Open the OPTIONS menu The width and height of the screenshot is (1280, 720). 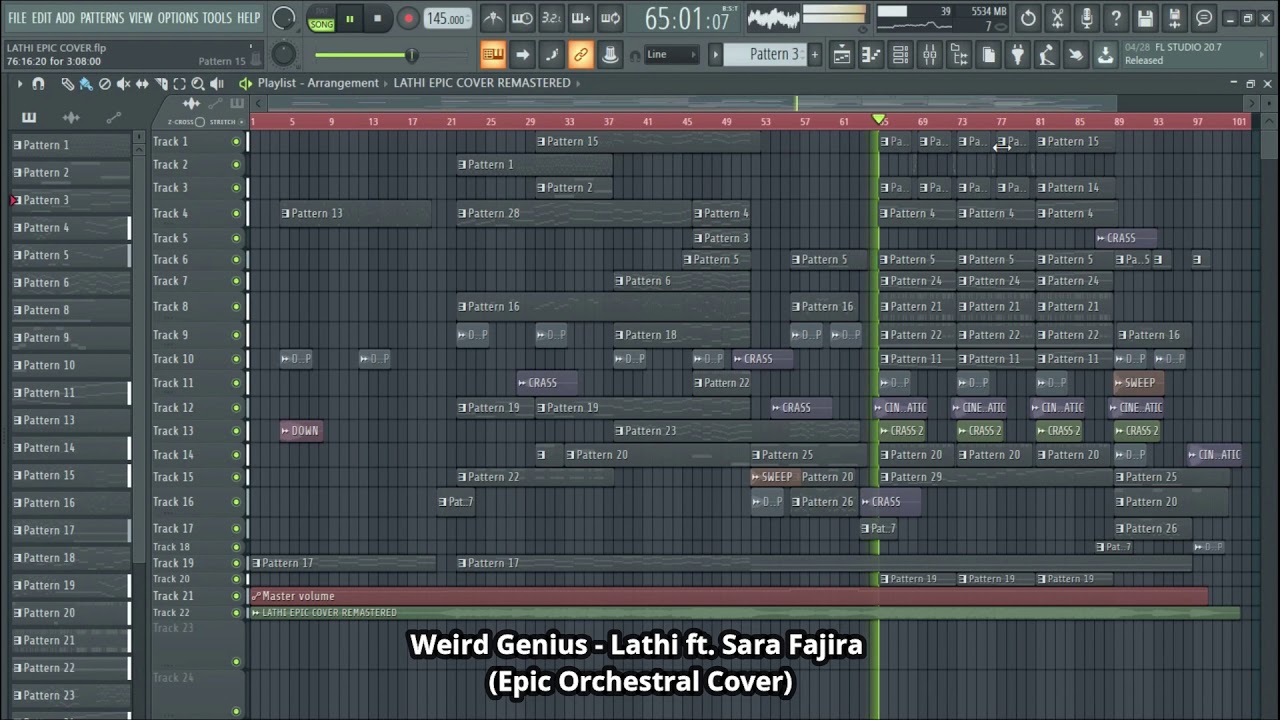178,18
